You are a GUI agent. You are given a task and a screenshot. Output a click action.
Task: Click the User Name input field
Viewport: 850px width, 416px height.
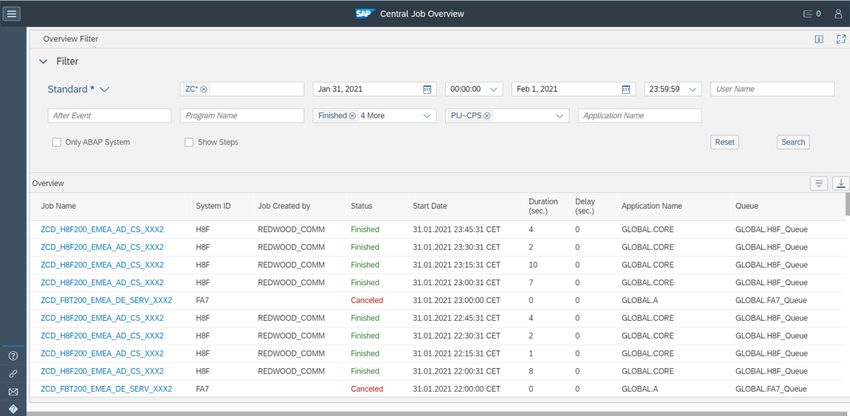(771, 89)
